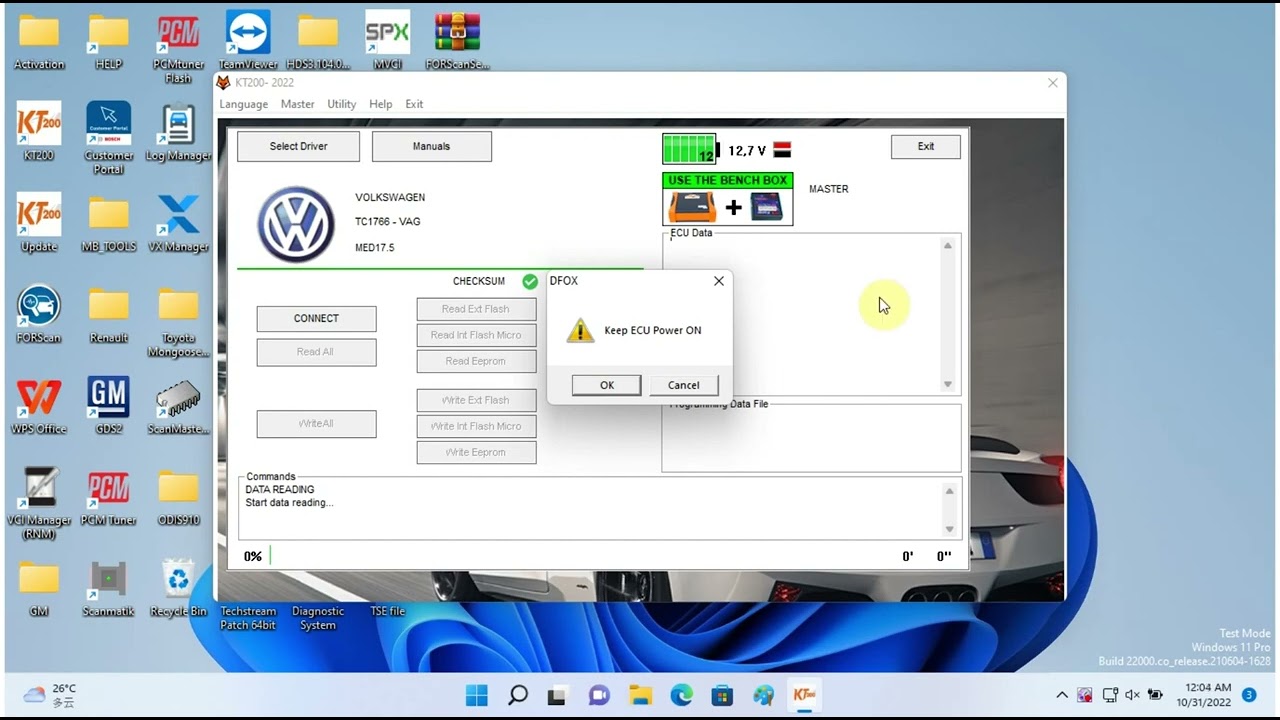
Task: Open the MB_TOOLS folder
Action: click(x=108, y=223)
